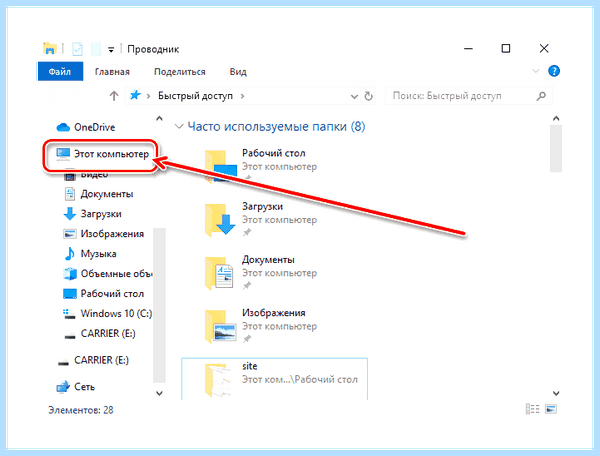Click status text Элементов: 28
Screen dimensions: 600x456
coord(81,410)
